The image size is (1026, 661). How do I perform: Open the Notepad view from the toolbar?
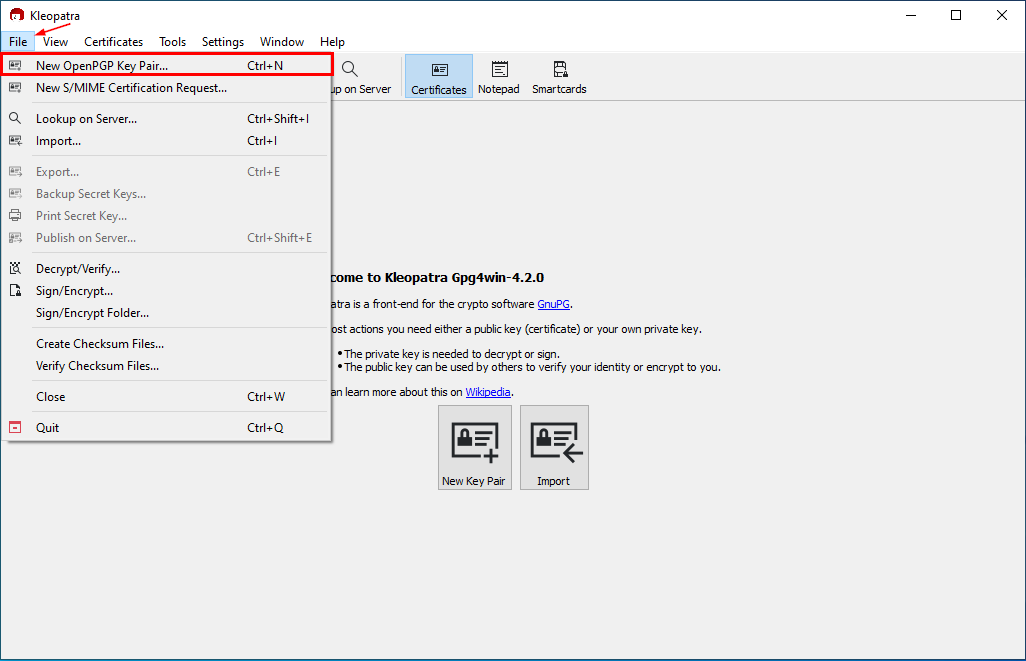pyautogui.click(x=498, y=75)
